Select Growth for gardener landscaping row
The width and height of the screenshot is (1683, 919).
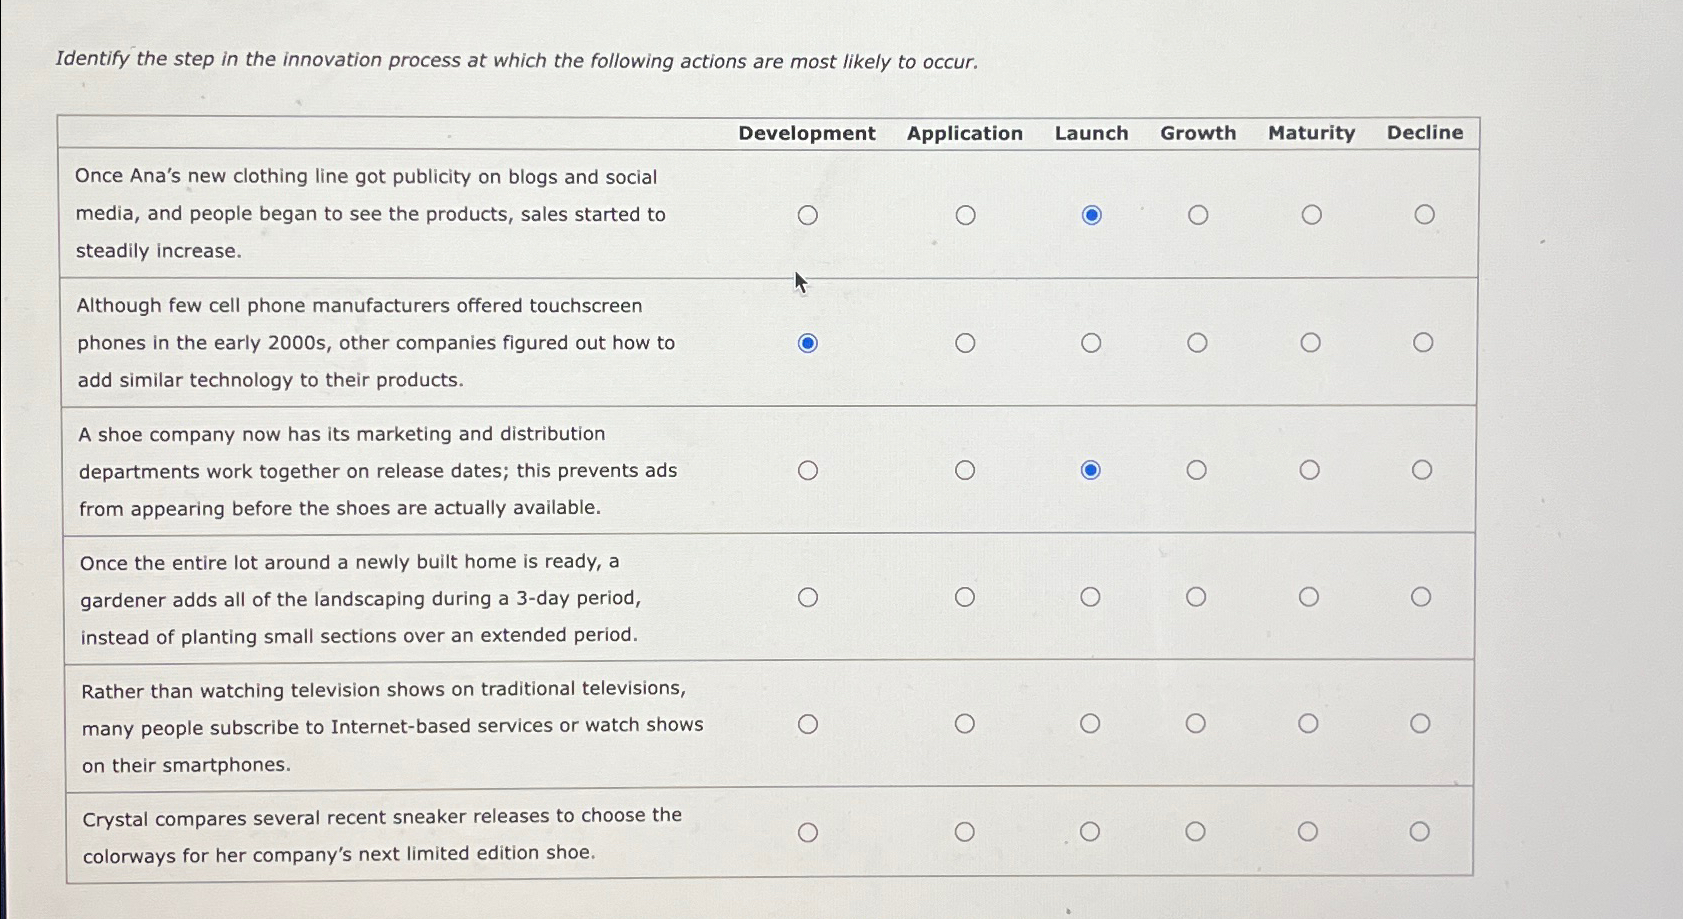[x=1196, y=597]
